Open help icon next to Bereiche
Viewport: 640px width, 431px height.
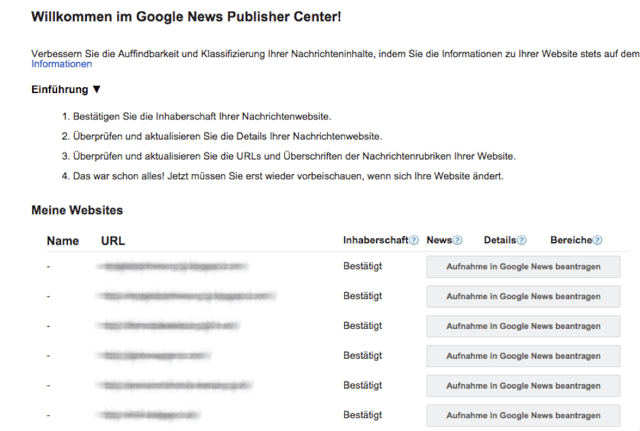(597, 240)
